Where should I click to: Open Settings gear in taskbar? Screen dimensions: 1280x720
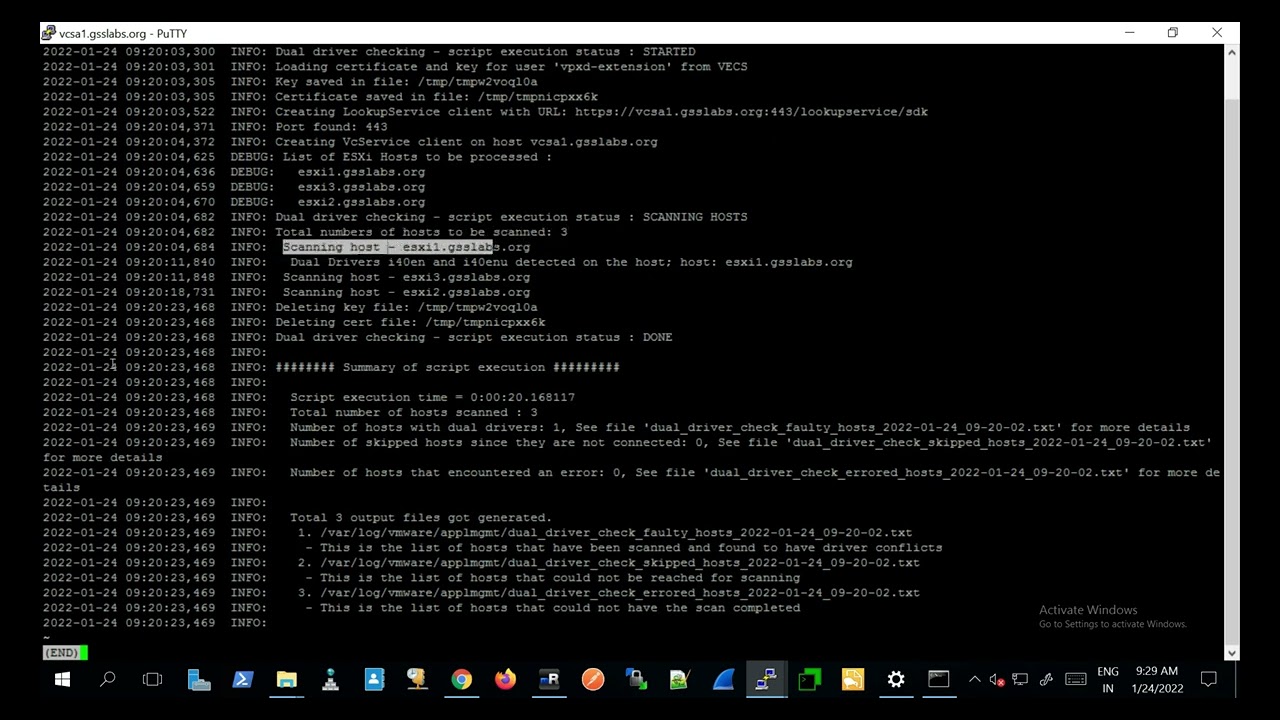(896, 680)
